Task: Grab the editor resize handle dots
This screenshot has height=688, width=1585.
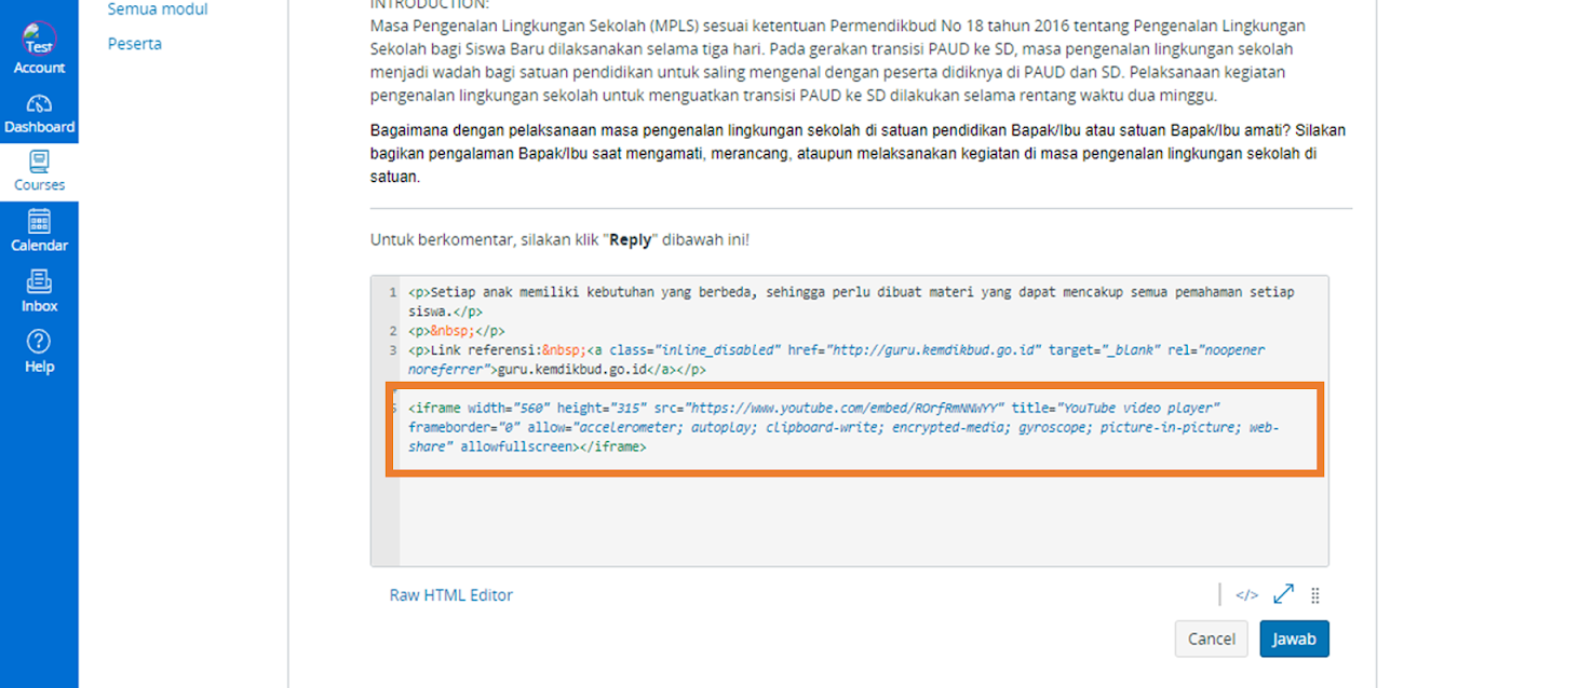Action: click(1315, 595)
